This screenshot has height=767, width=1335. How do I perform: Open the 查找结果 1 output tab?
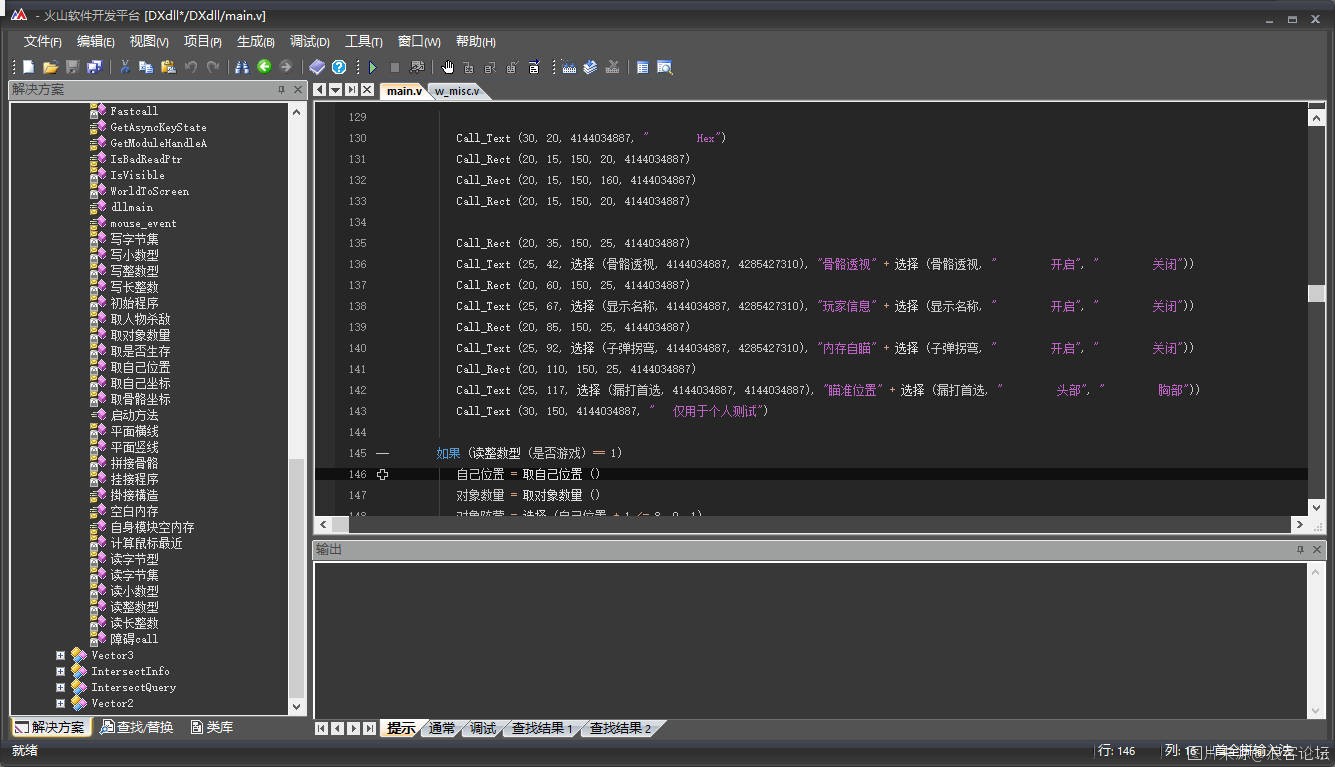[542, 728]
